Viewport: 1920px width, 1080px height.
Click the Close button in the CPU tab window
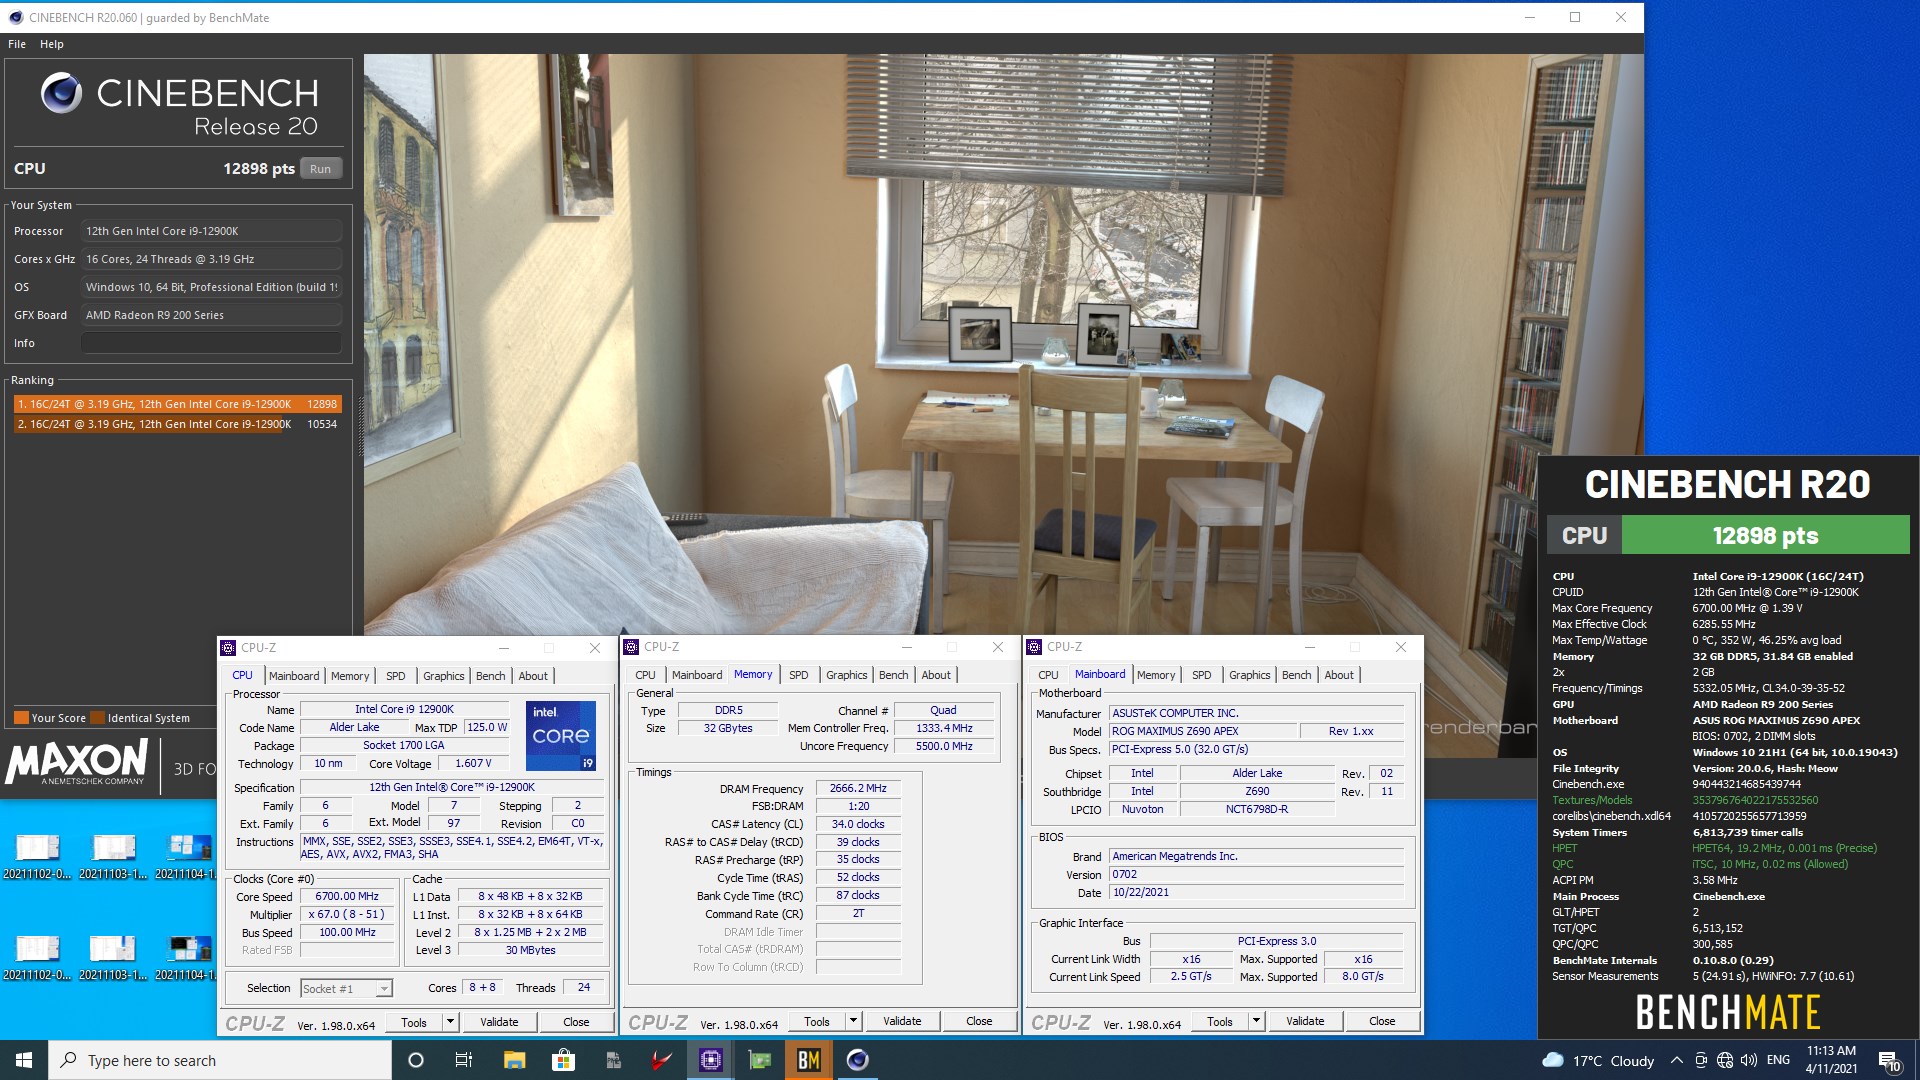576,1022
